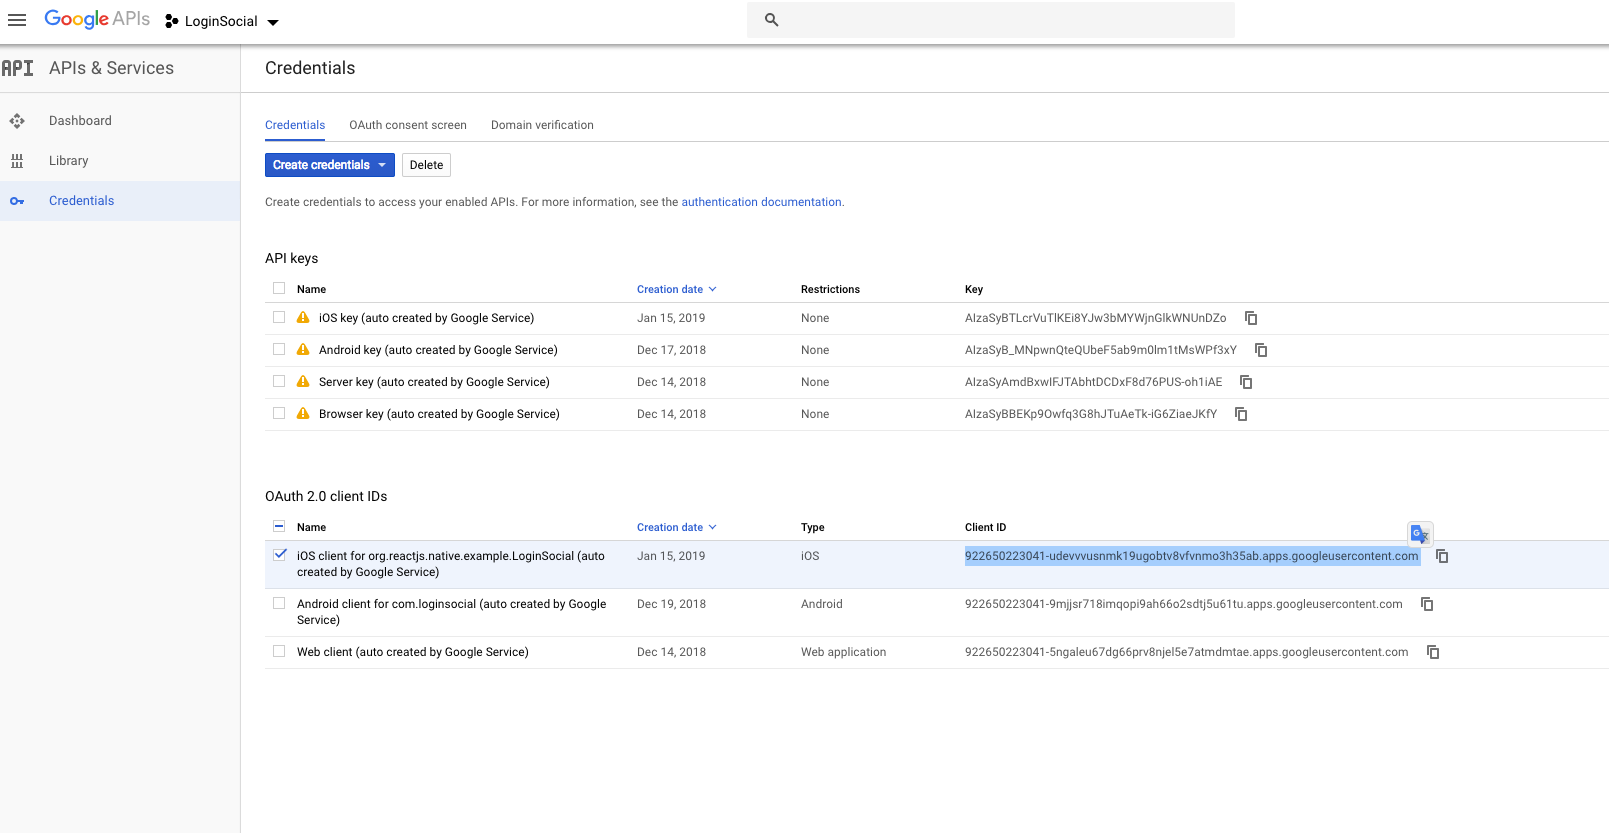Select the Web client checkbox
The height and width of the screenshot is (833, 1609).
[x=279, y=651]
